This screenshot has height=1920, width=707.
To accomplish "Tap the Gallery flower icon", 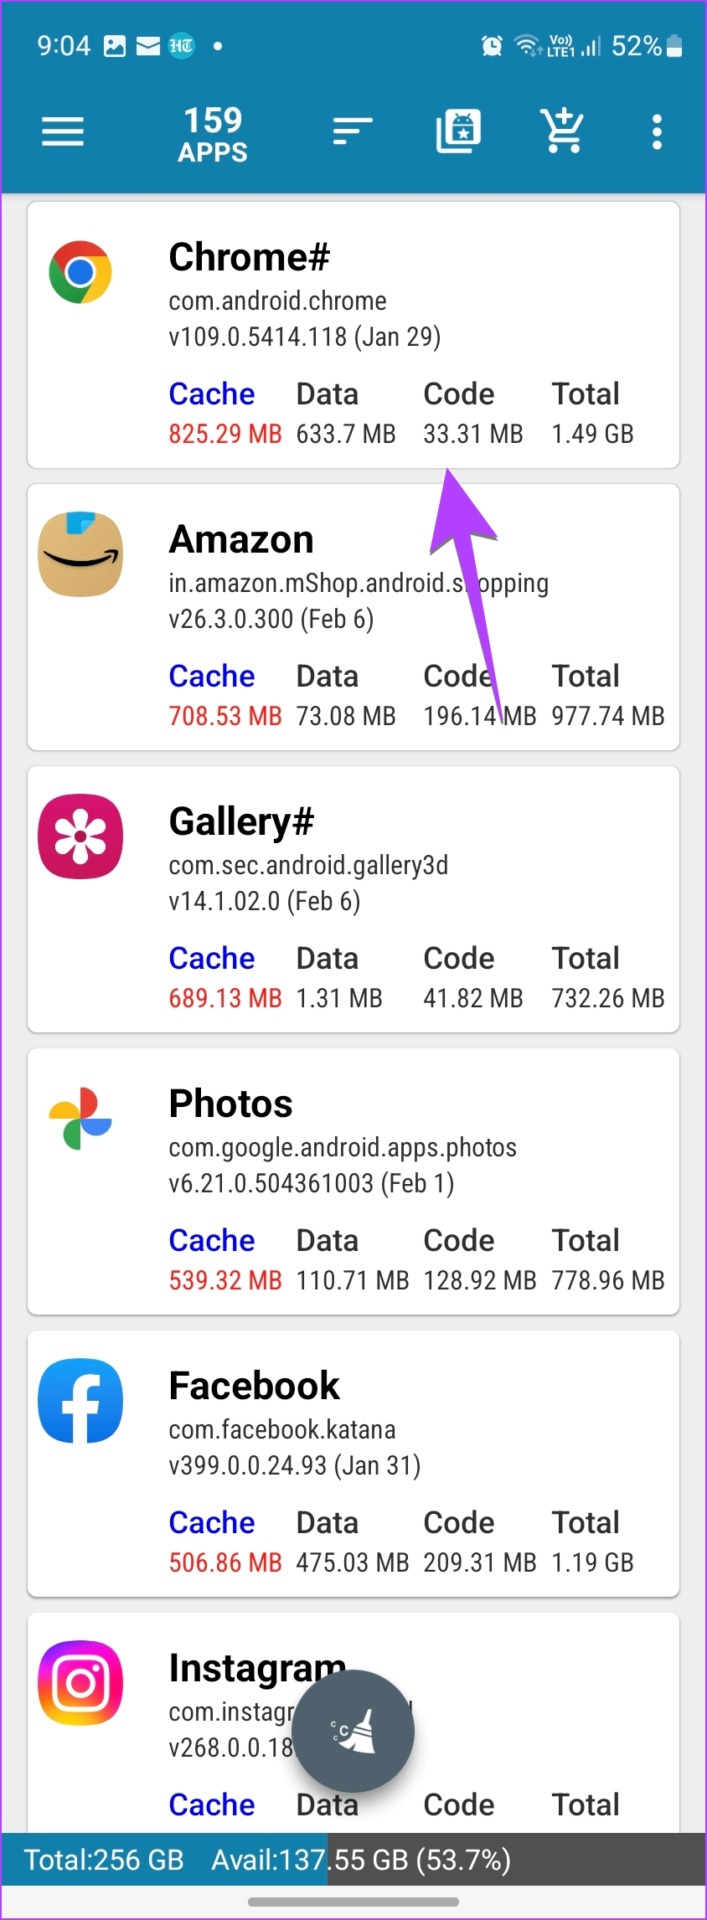I will point(80,836).
